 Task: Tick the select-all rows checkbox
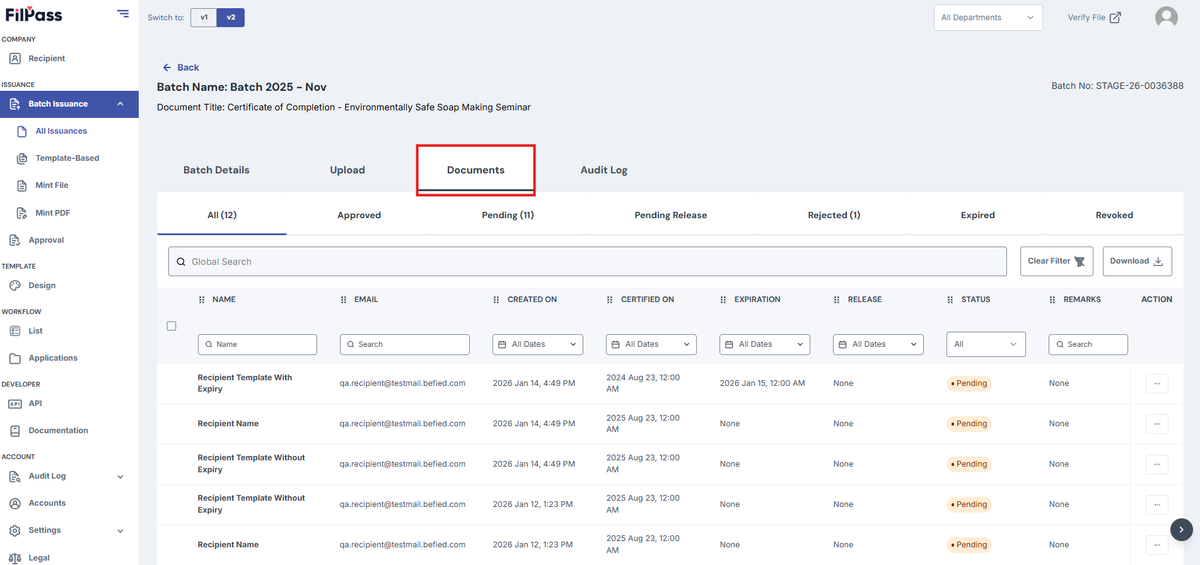(171, 326)
